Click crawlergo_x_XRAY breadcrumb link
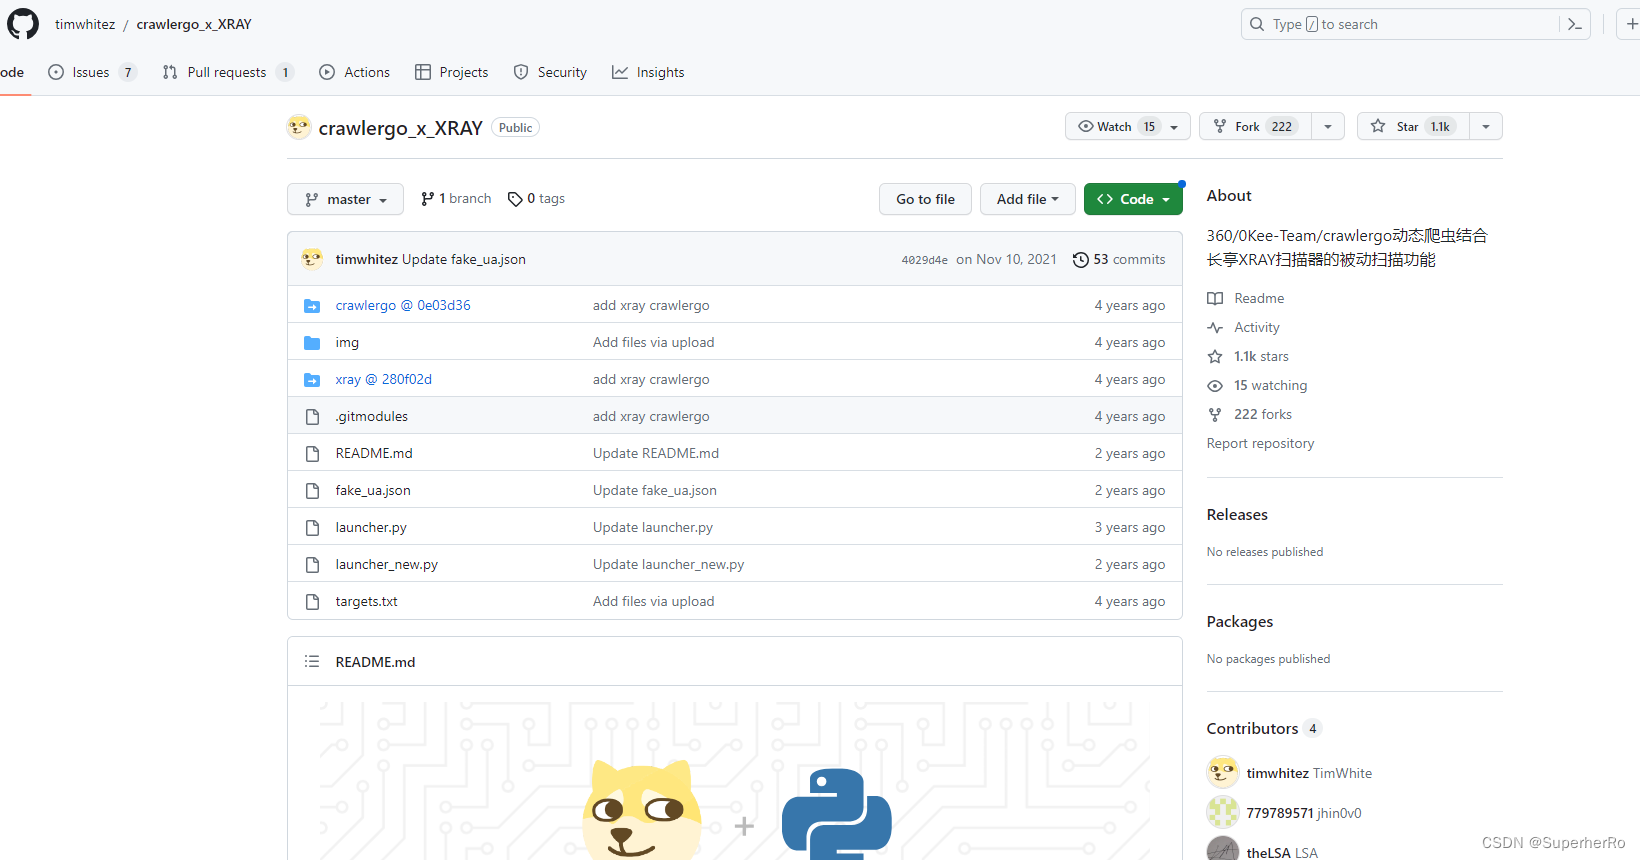 [194, 24]
